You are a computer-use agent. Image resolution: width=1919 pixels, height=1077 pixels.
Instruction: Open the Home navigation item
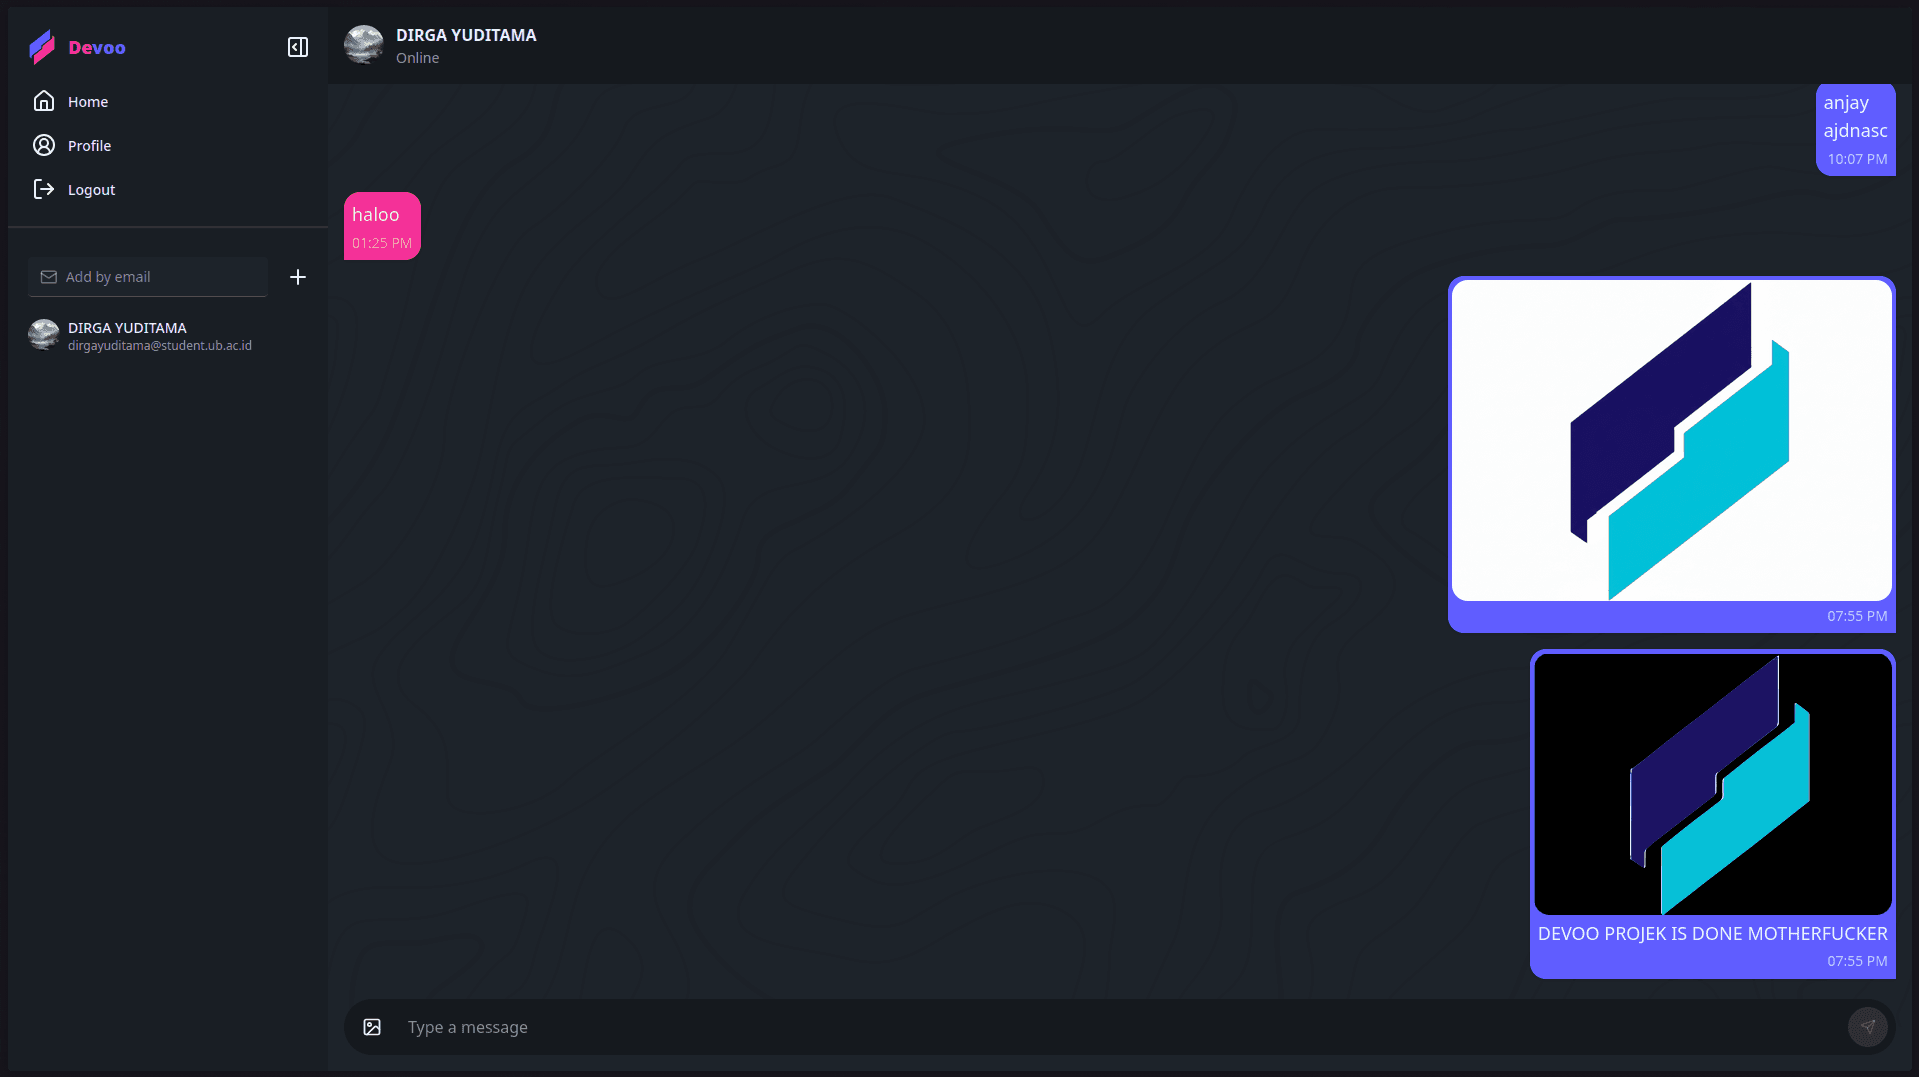pyautogui.click(x=87, y=101)
